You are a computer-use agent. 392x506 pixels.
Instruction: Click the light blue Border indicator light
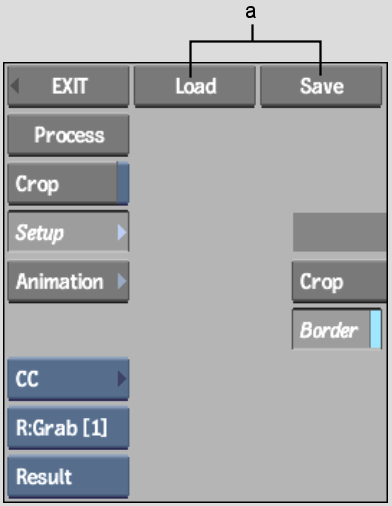point(376,329)
